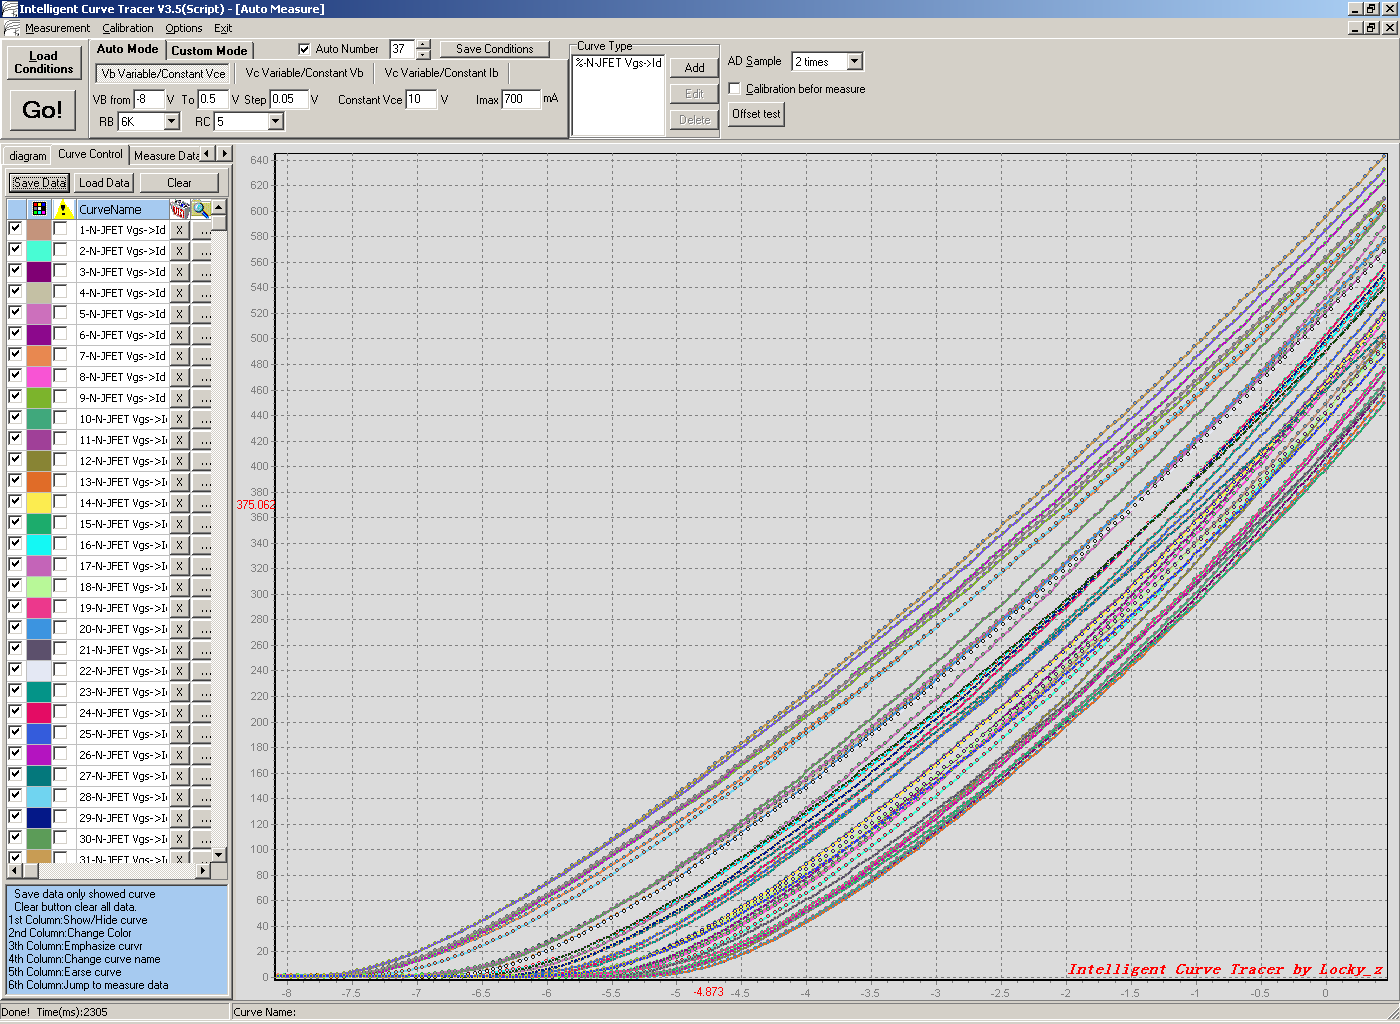Click the Constant Vce input field
Screen dimensions: 1400x1024
(420, 99)
